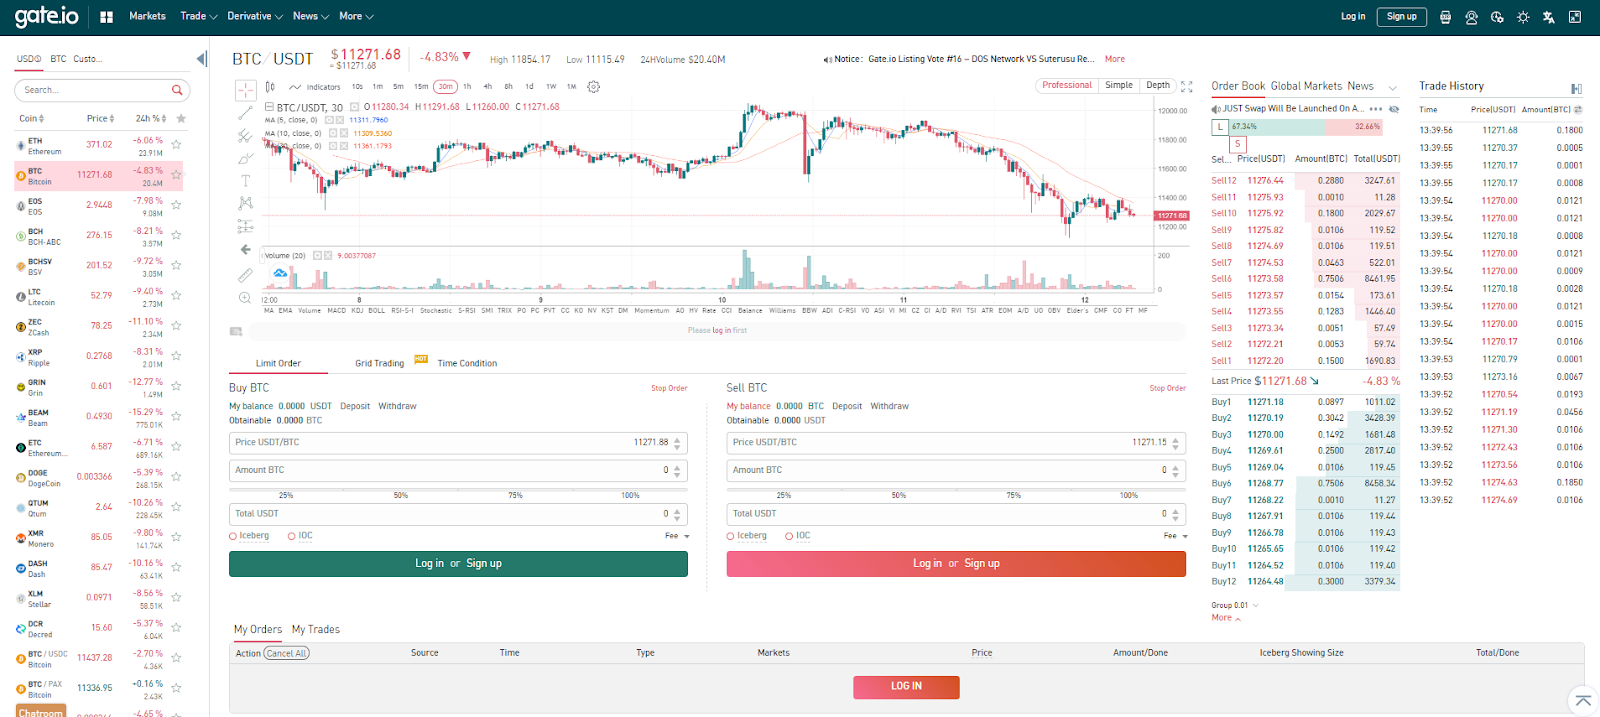Collapse the coin list side panel arrow
The width and height of the screenshot is (1600, 717).
coord(201,59)
